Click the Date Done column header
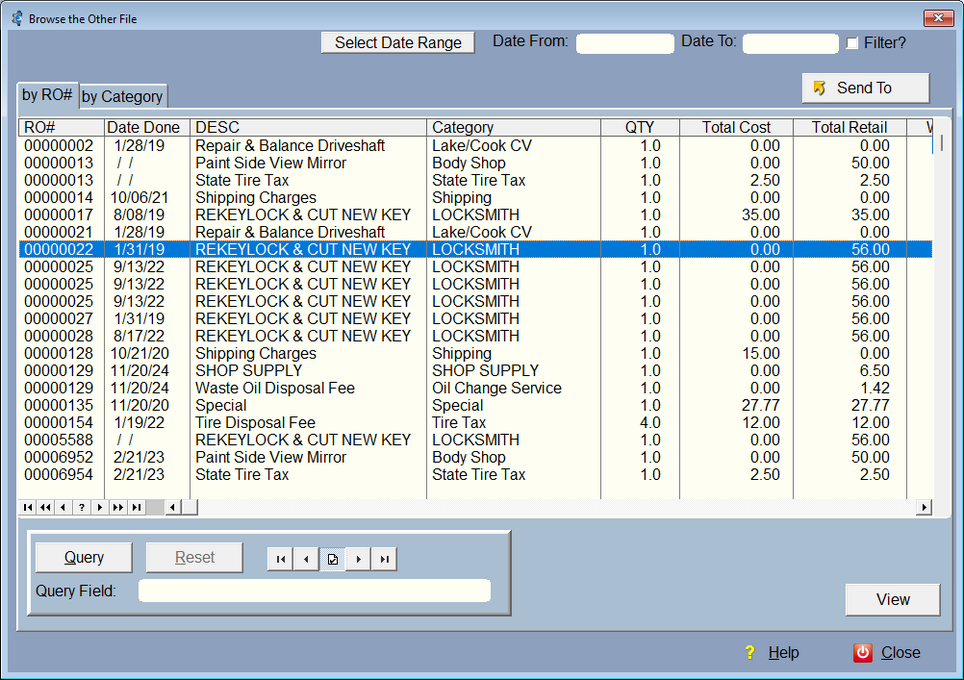Viewport: 964px width, 680px height. pyautogui.click(x=147, y=127)
